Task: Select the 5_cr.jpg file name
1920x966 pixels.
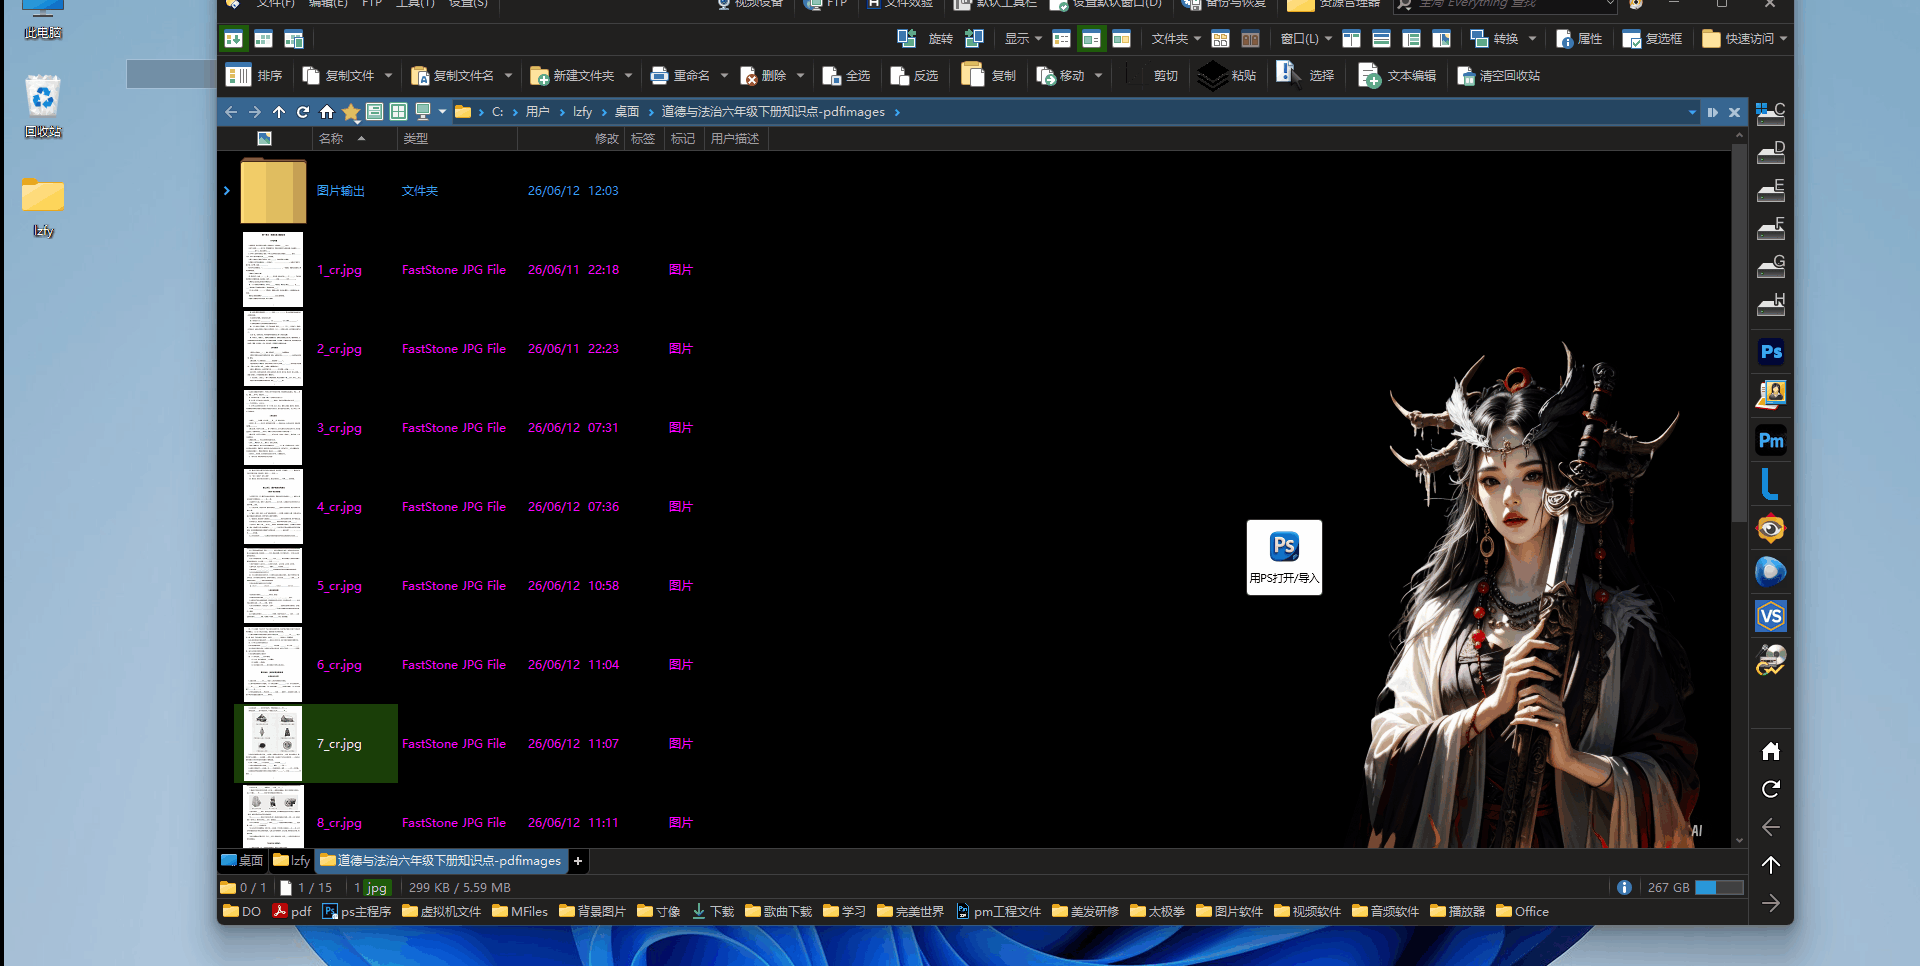Action: (x=340, y=586)
